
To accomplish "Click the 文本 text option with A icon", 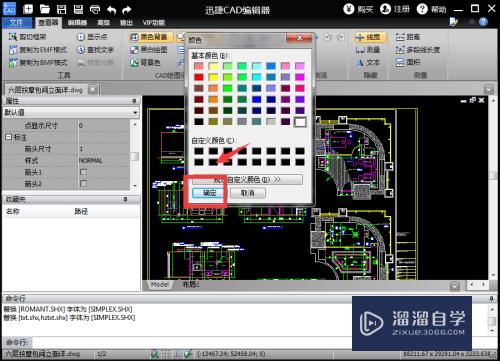I will coord(368,62).
